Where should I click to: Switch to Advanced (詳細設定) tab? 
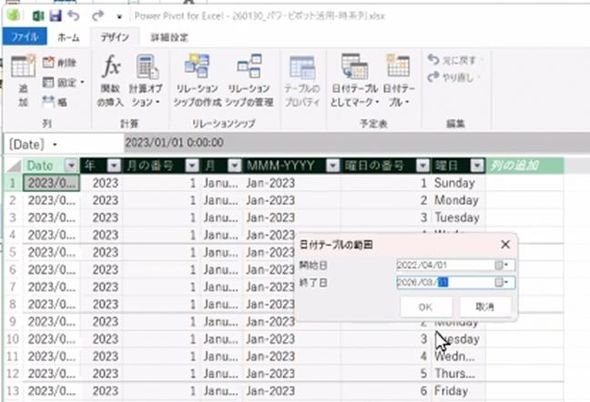(169, 37)
